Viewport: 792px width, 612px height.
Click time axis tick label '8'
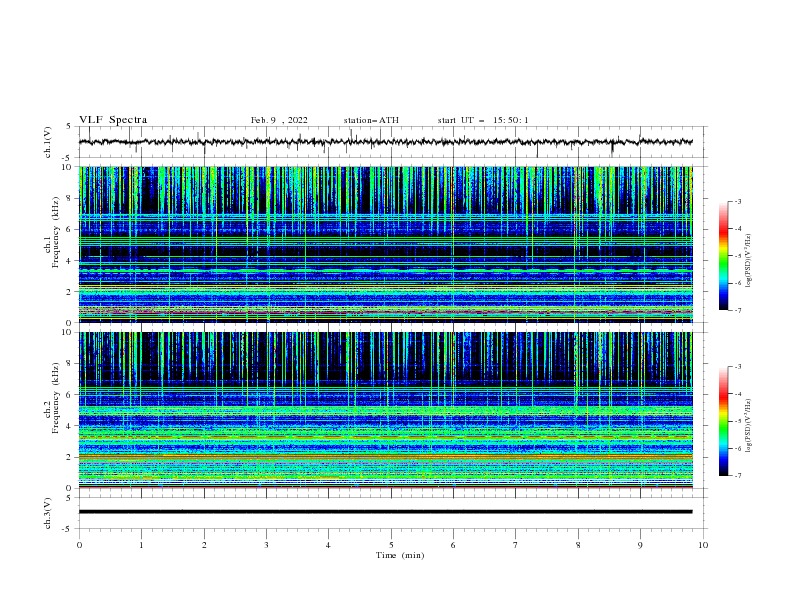pos(578,545)
